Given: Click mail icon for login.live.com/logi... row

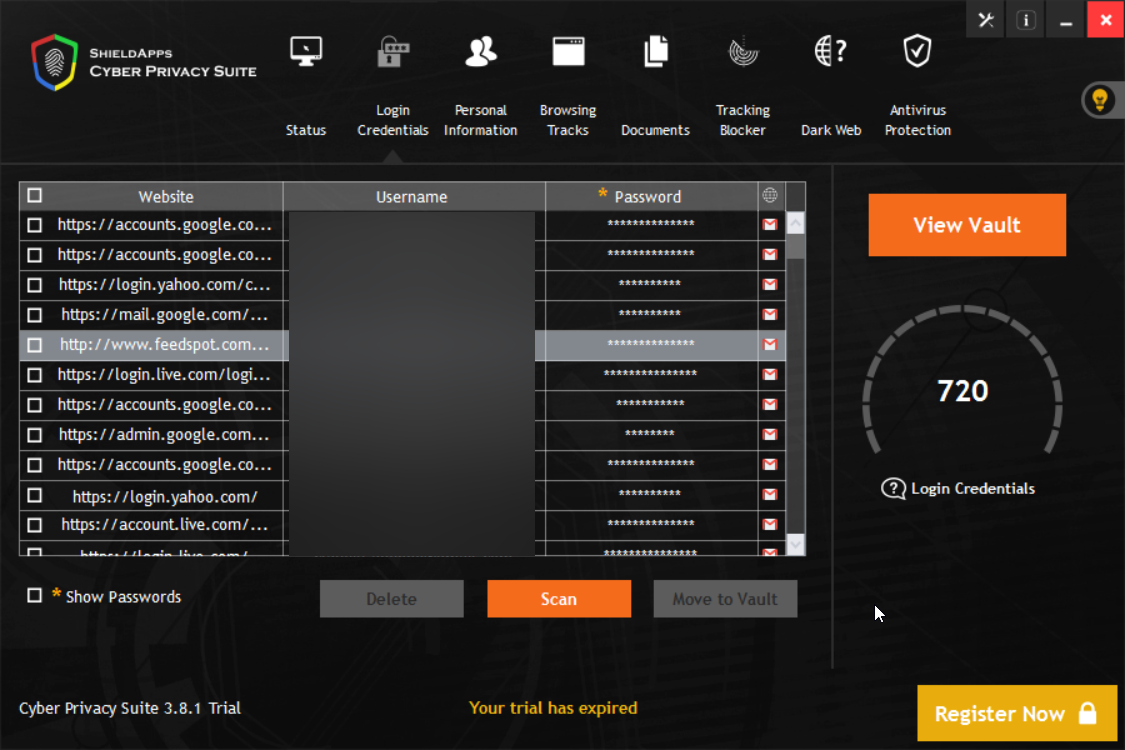Looking at the screenshot, I should [770, 375].
